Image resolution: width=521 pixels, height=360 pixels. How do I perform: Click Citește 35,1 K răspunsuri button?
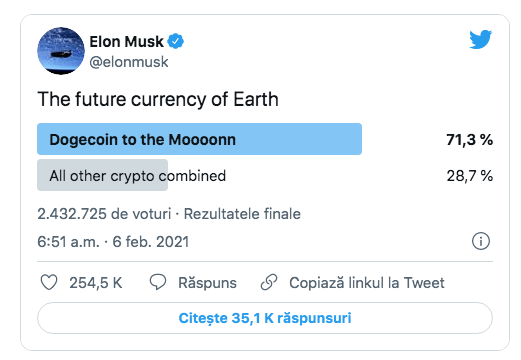pos(265,318)
